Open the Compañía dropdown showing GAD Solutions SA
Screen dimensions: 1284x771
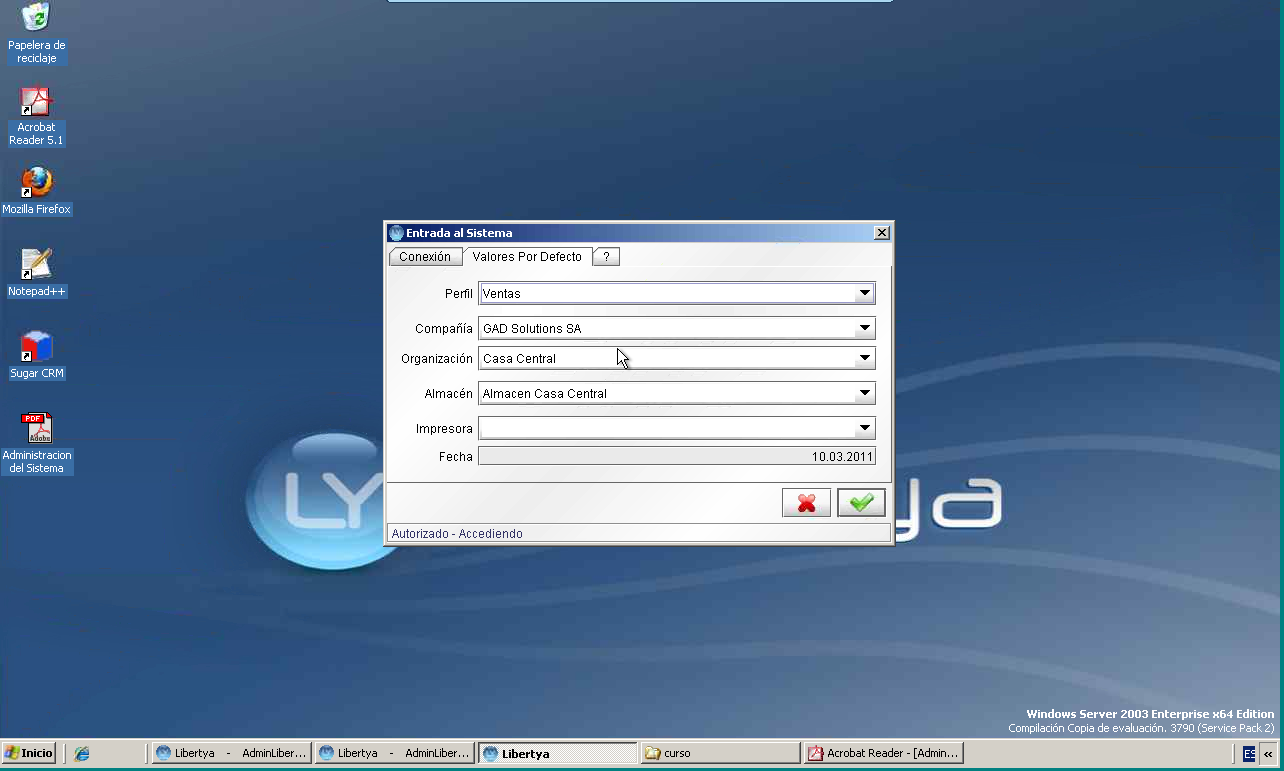677,328
